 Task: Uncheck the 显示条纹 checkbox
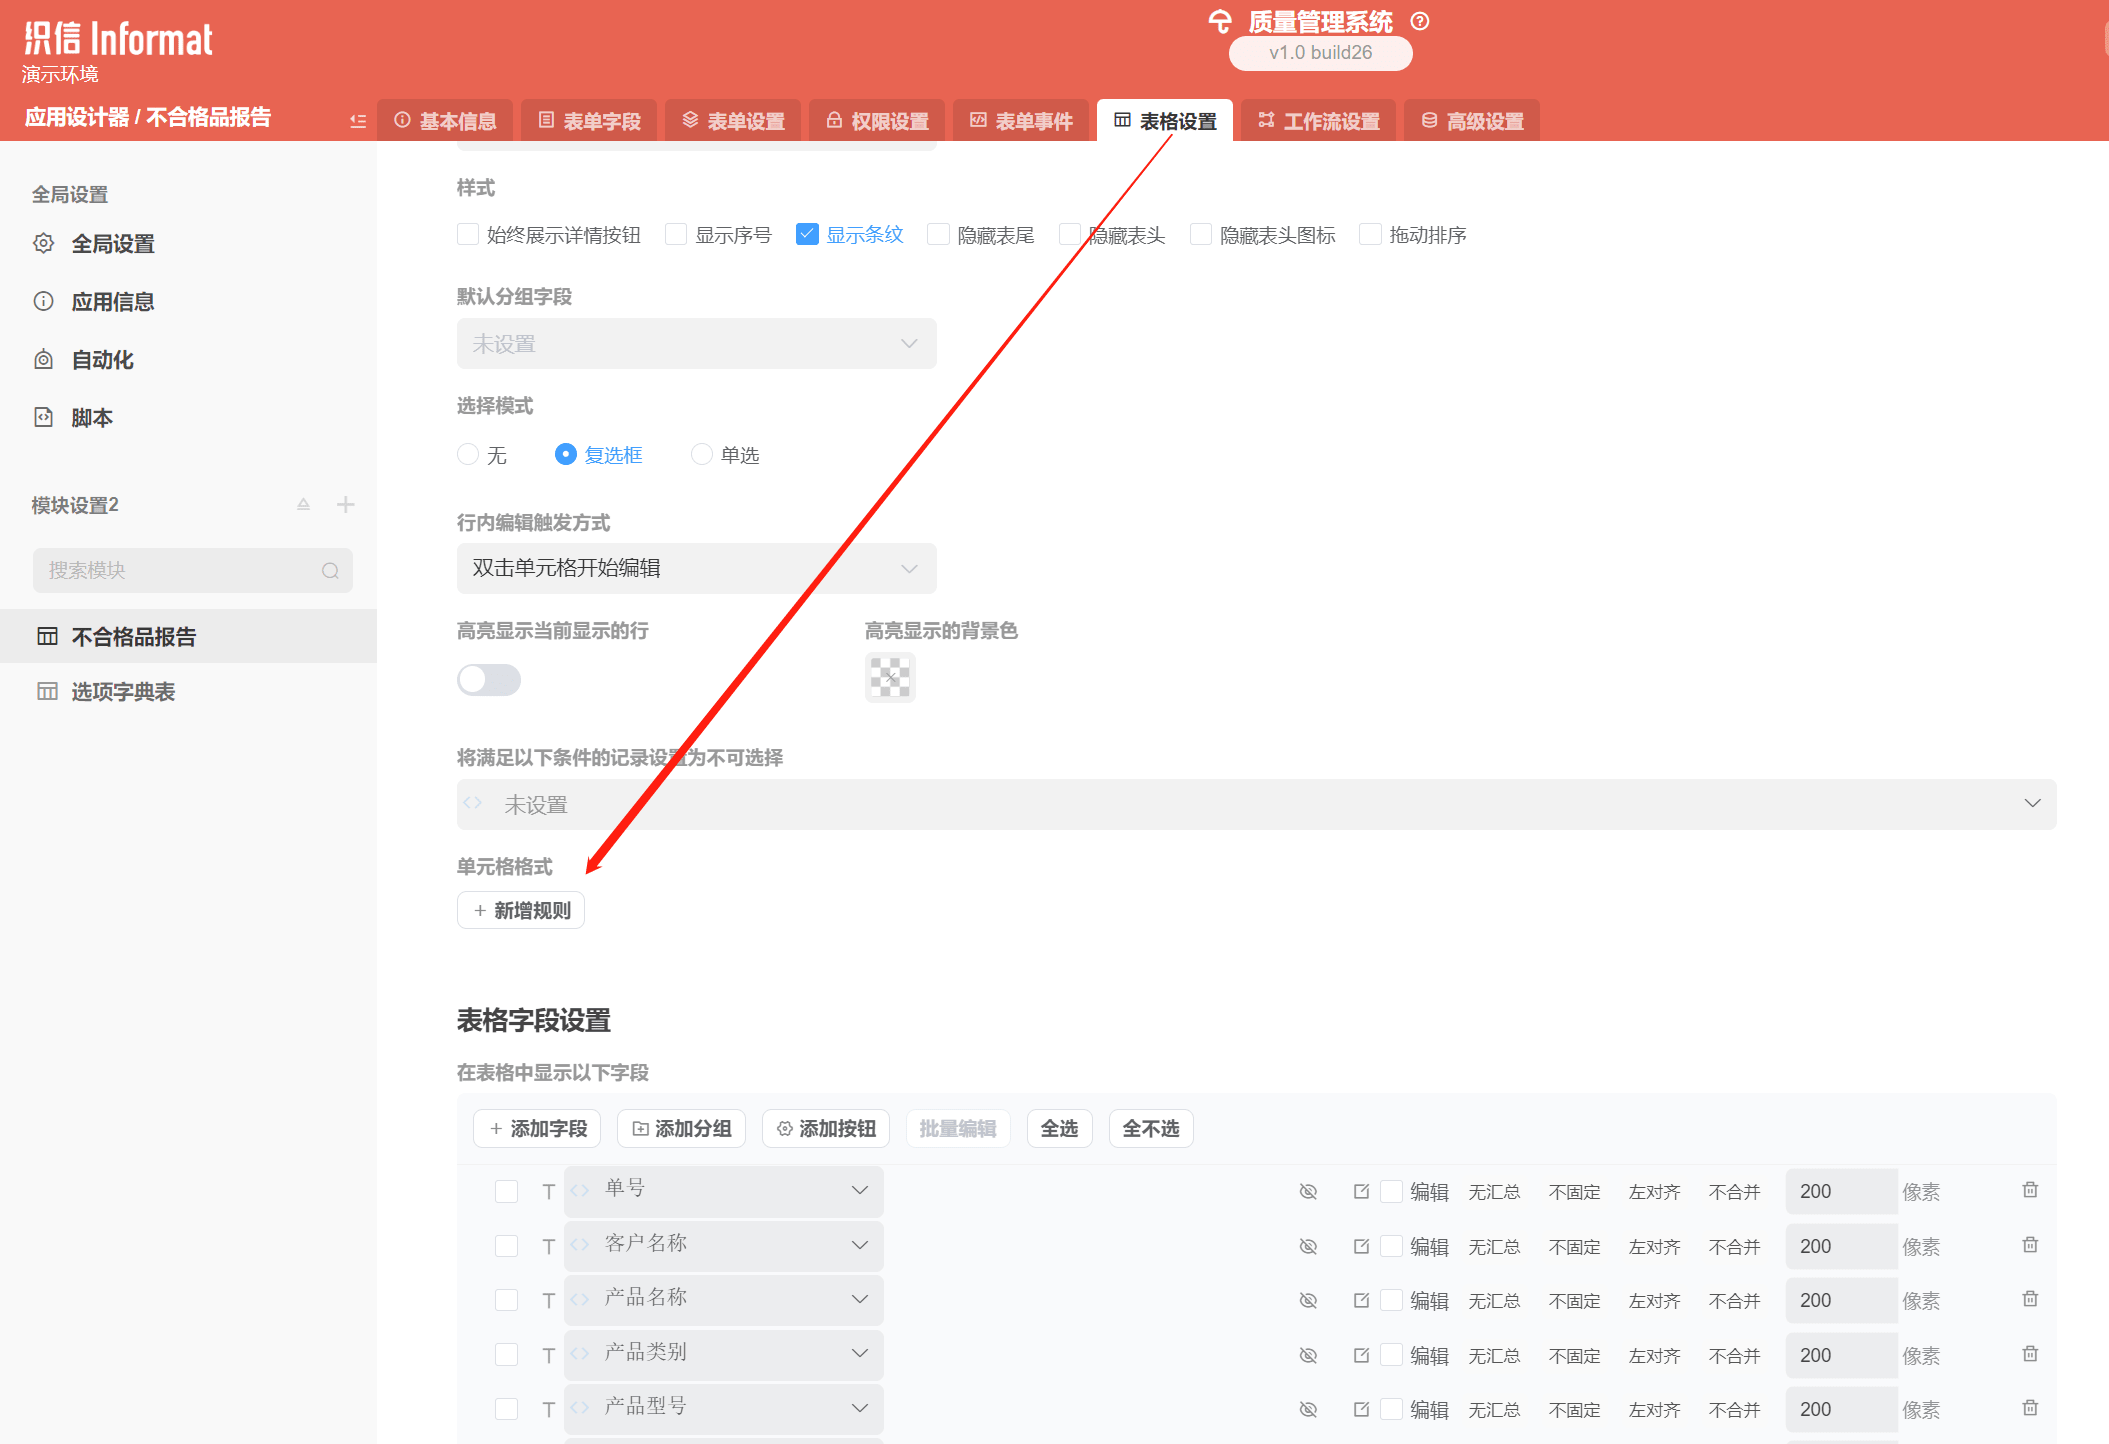[x=807, y=235]
